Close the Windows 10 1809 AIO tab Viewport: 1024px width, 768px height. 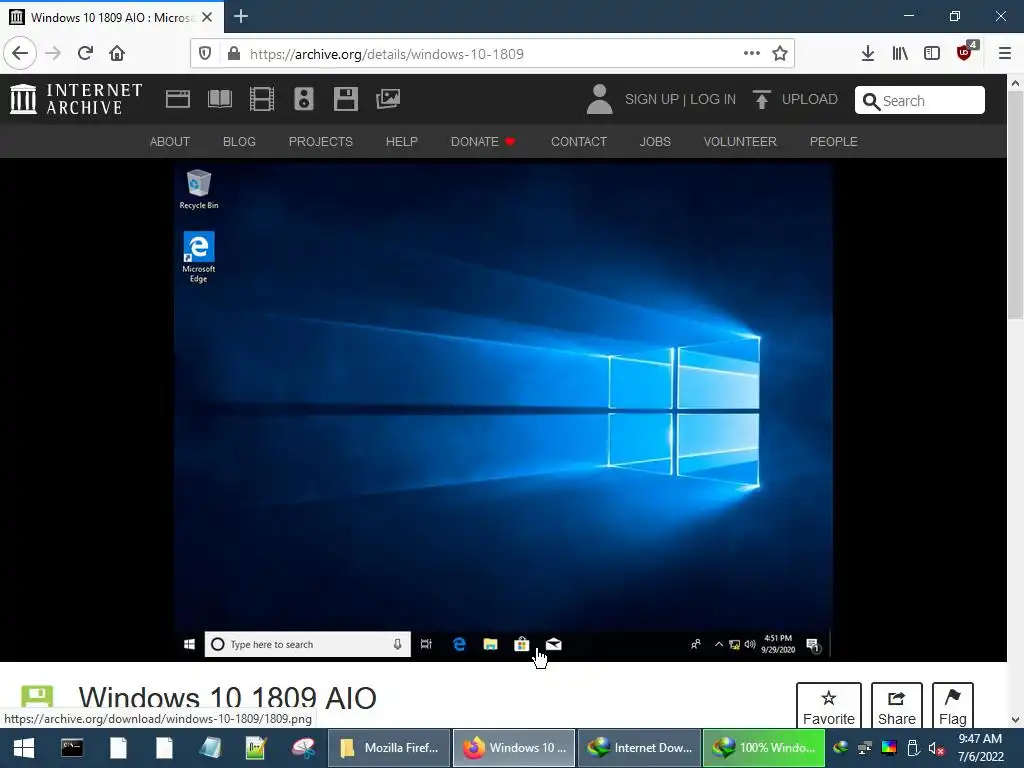pyautogui.click(x=207, y=17)
